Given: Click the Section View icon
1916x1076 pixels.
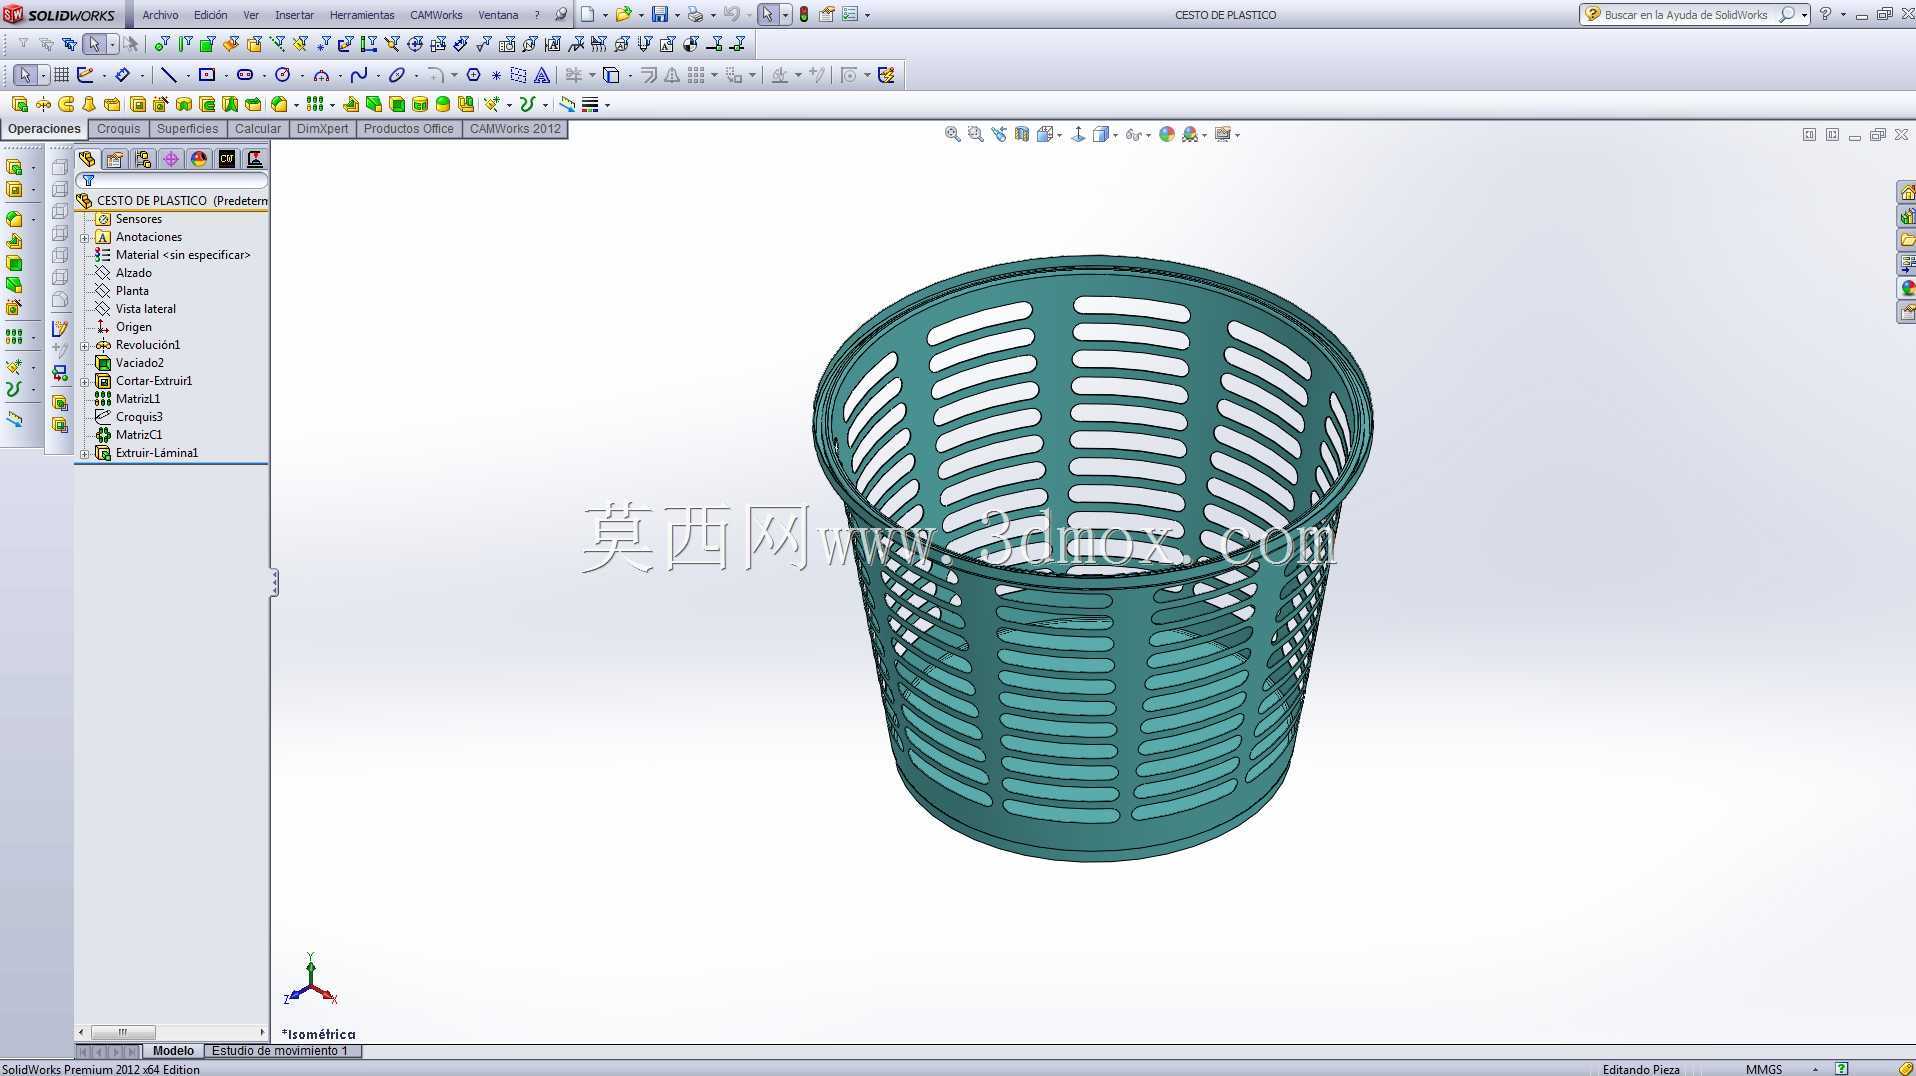Looking at the screenshot, I should [1022, 134].
